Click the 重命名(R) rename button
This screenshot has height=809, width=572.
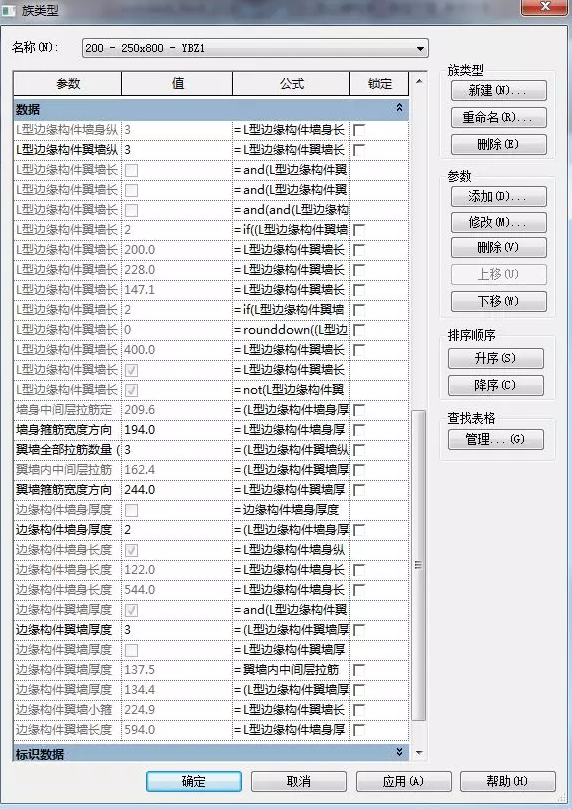498,117
